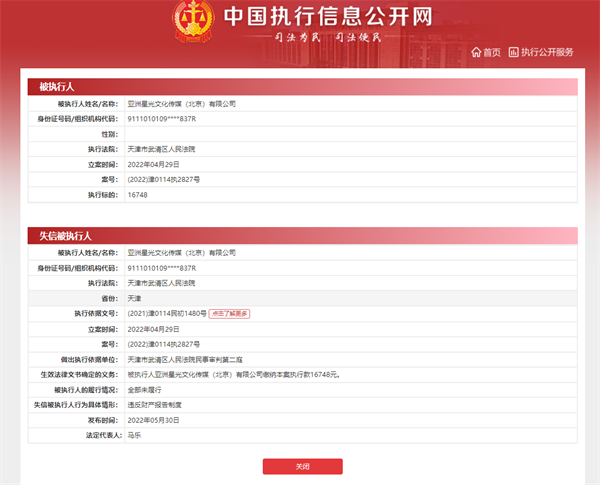Click the red 关闭 button
The height and width of the screenshot is (485, 600).
point(303,467)
